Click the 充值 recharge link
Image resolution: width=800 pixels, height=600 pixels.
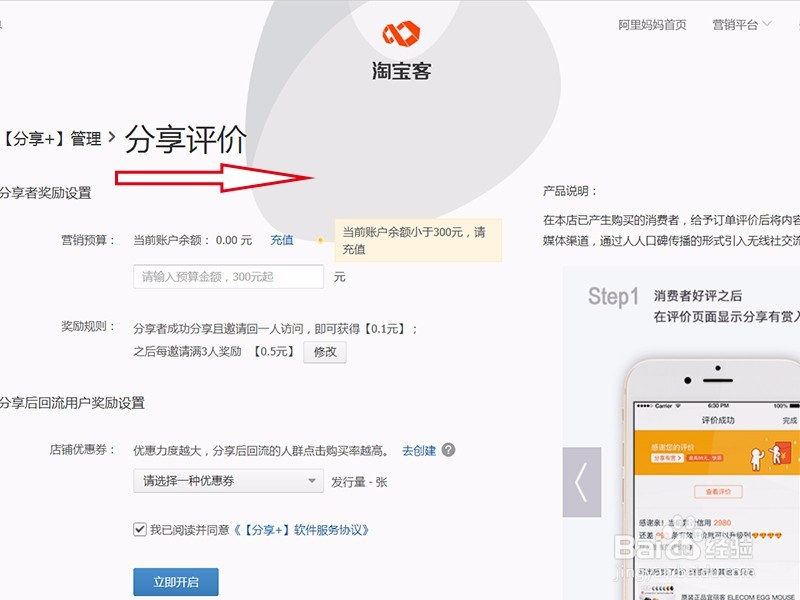281,239
